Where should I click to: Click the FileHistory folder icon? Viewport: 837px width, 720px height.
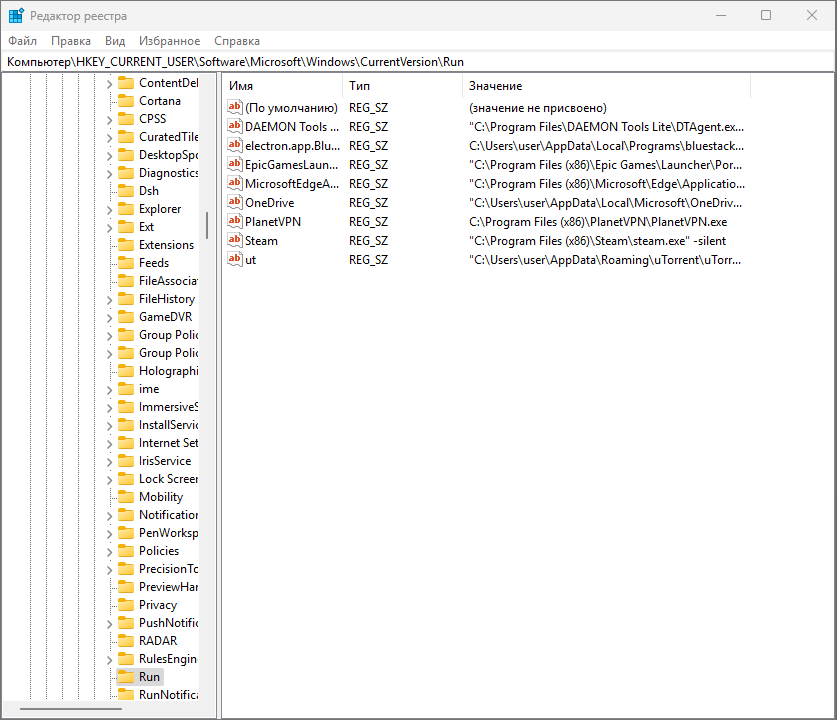(x=126, y=299)
